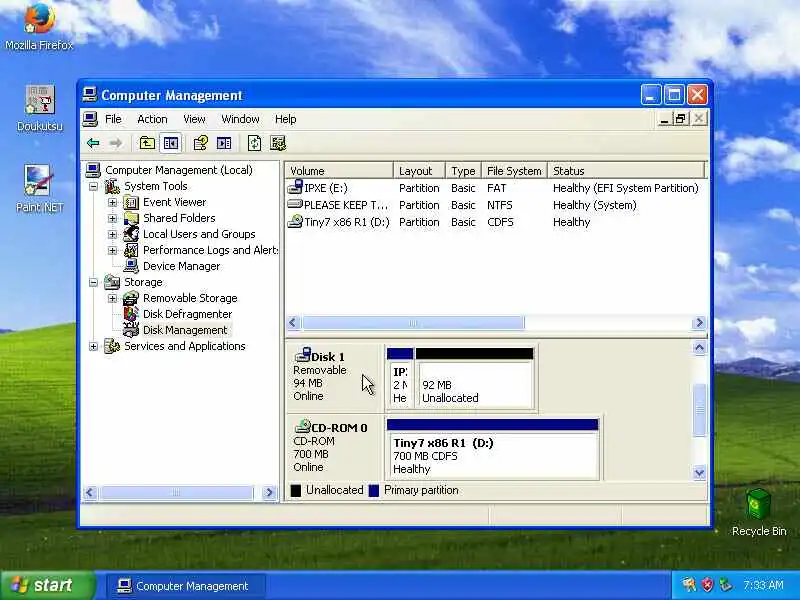
Task: Sort by the File System column header
Action: (514, 170)
